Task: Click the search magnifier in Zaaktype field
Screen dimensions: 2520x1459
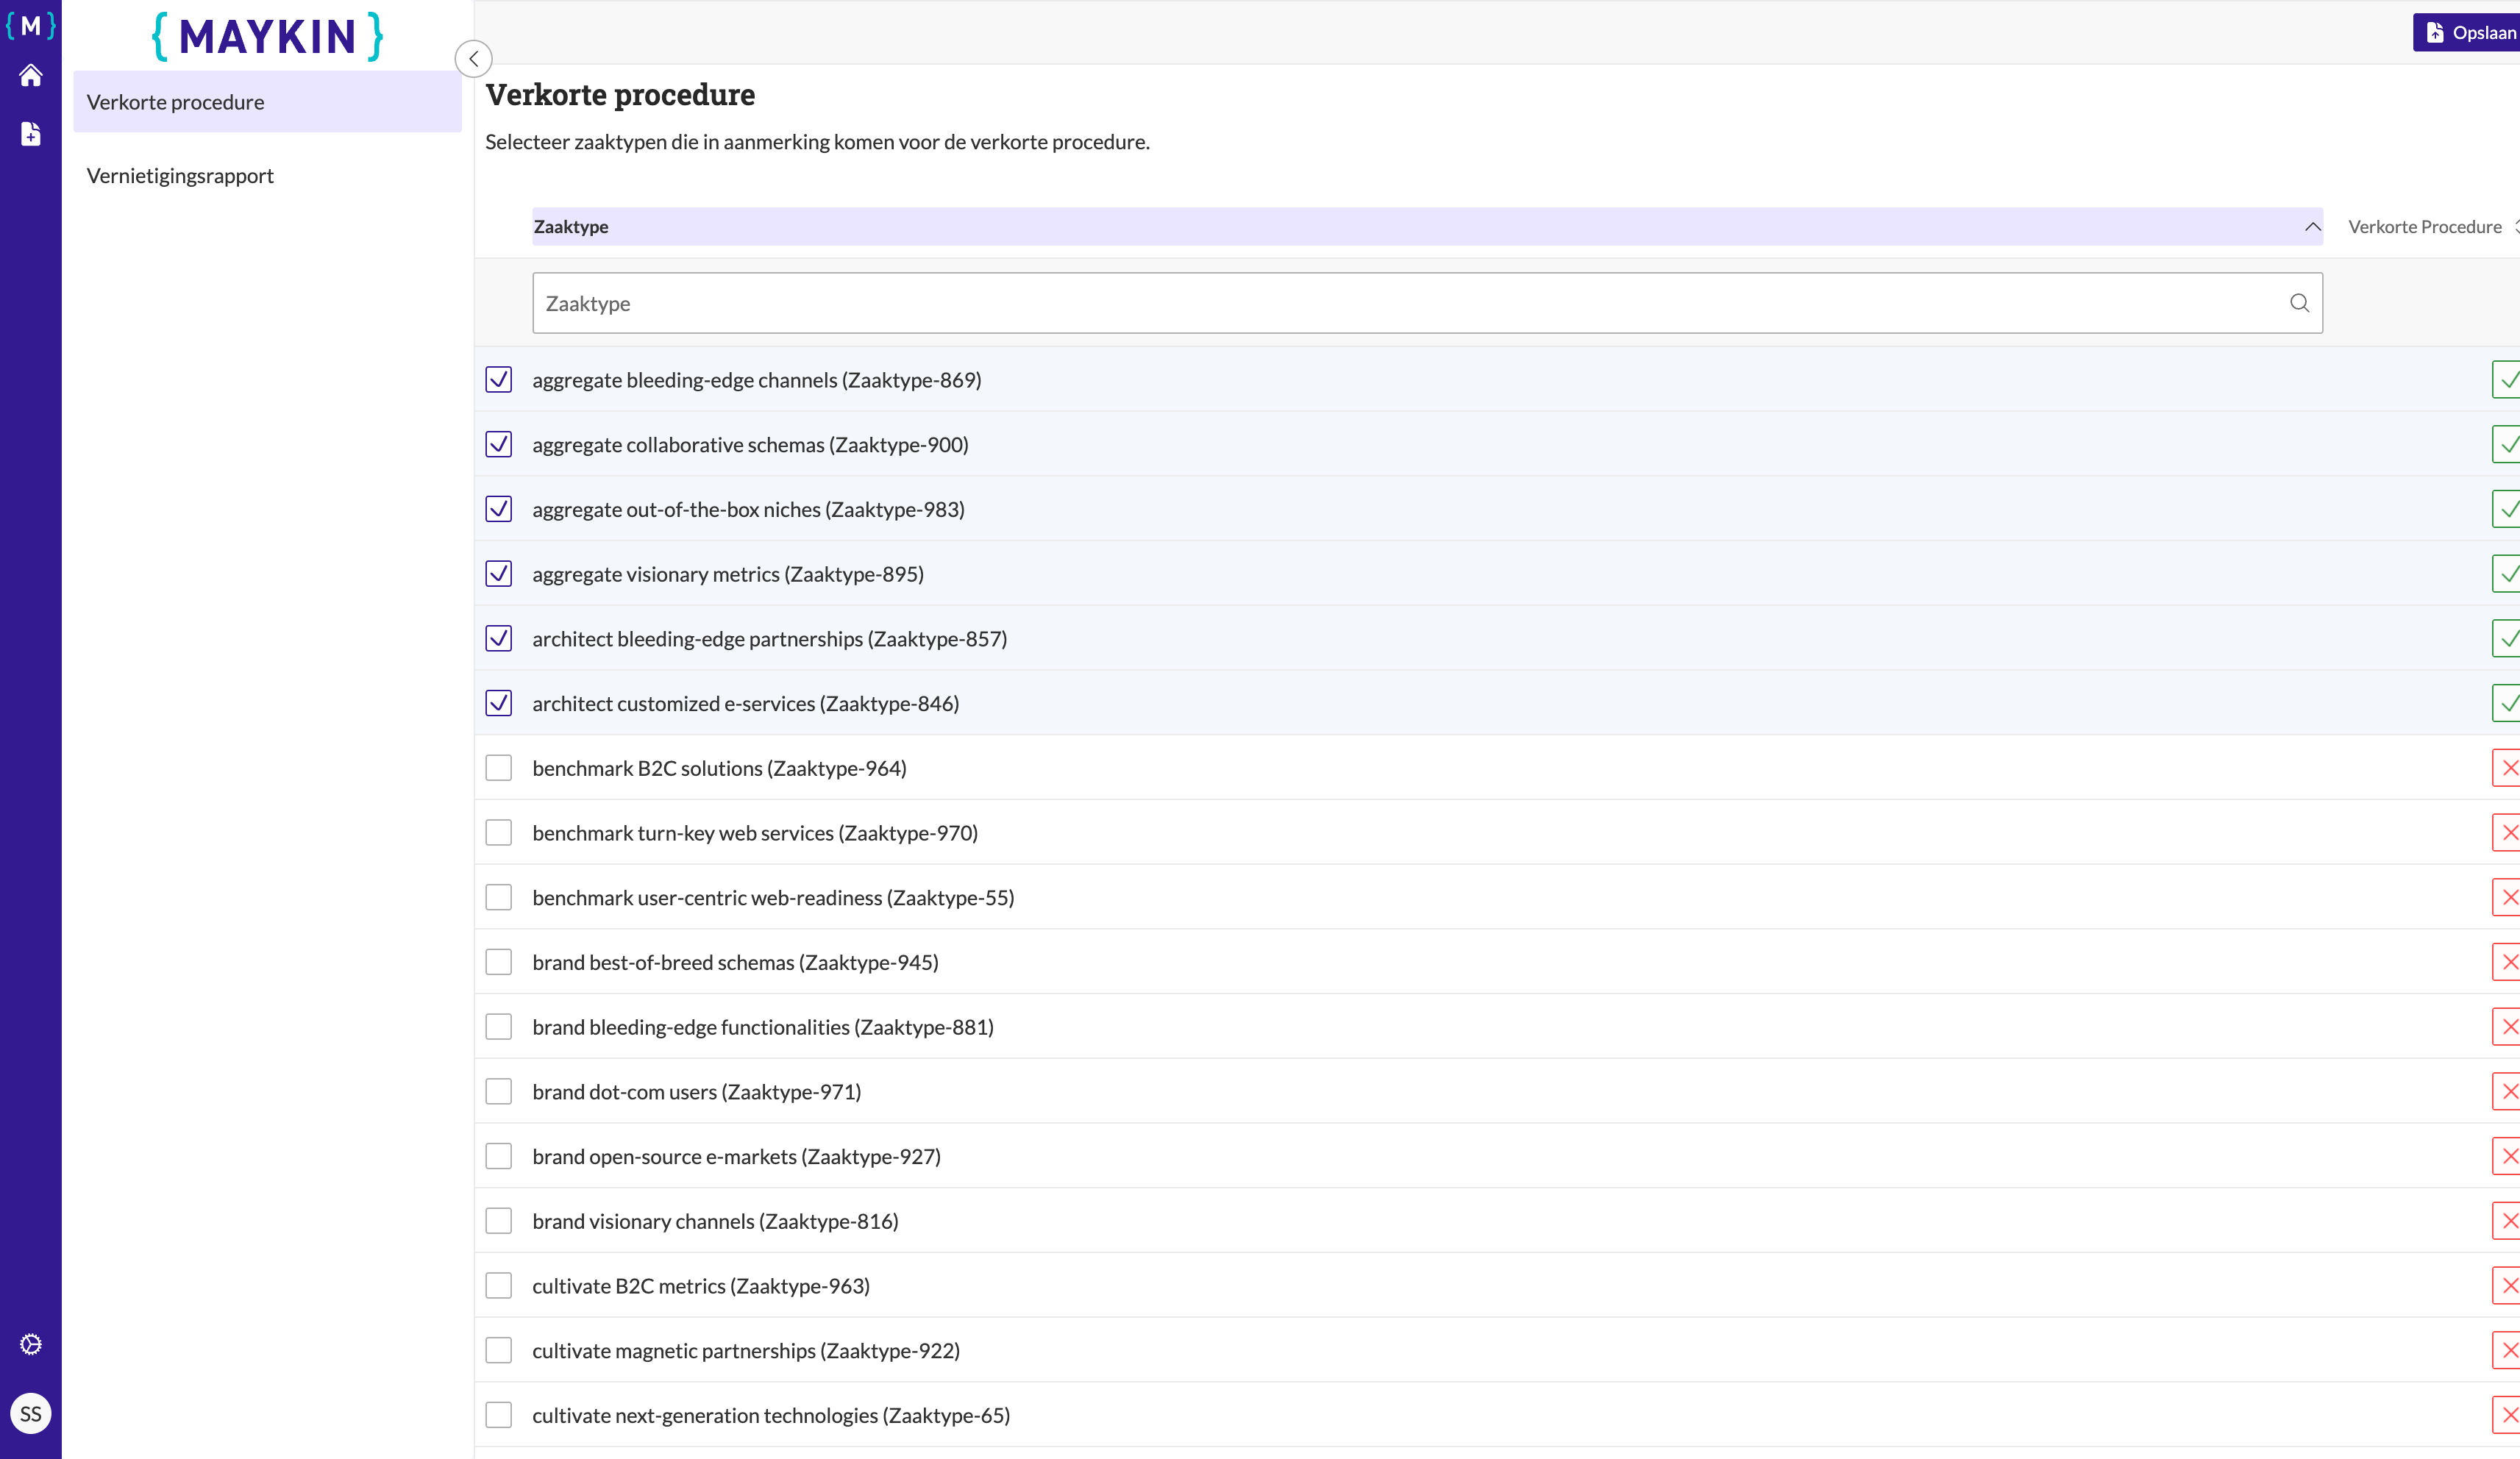Action: pyautogui.click(x=2299, y=303)
